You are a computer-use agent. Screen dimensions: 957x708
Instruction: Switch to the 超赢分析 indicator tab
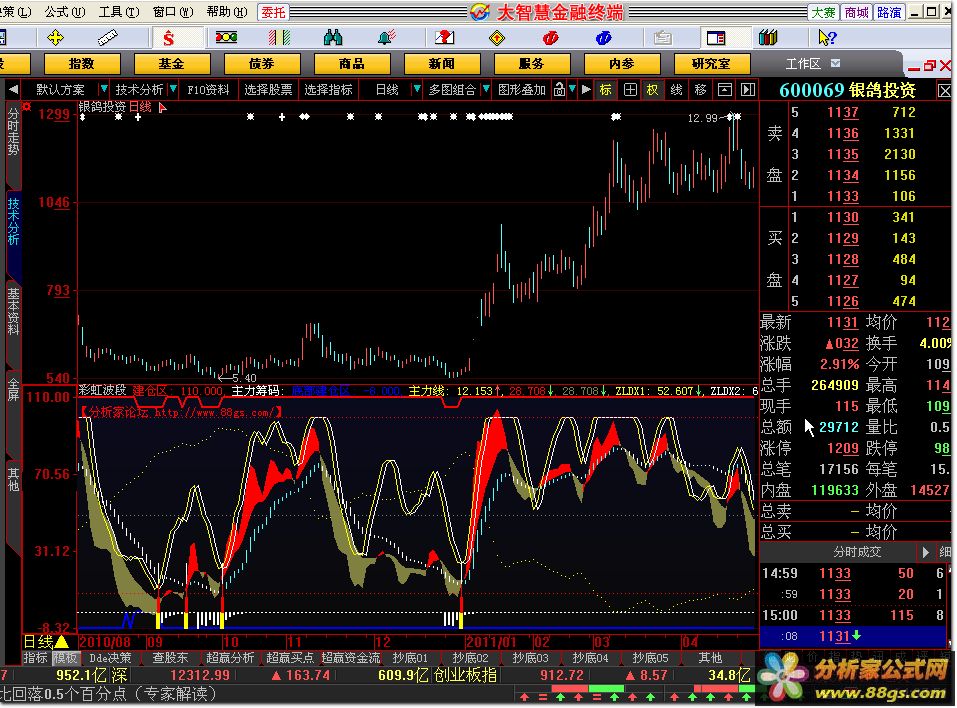coord(231,658)
